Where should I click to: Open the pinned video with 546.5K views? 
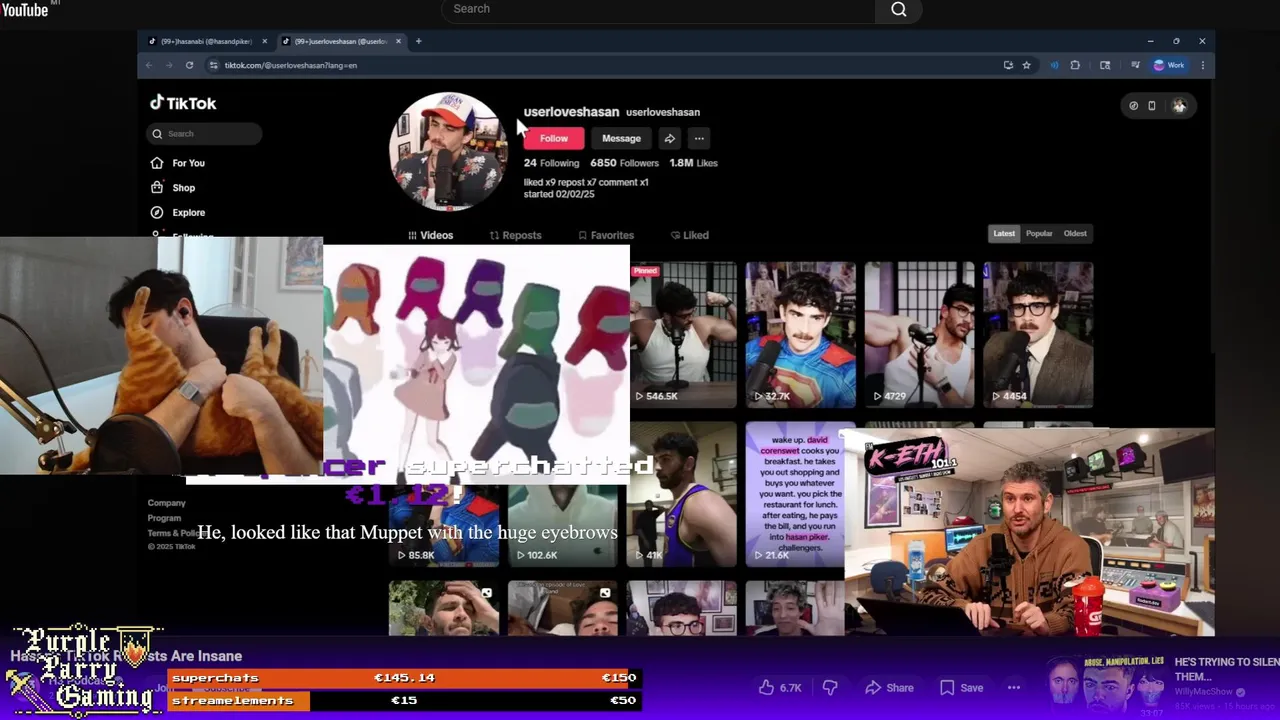pyautogui.click(x=682, y=334)
